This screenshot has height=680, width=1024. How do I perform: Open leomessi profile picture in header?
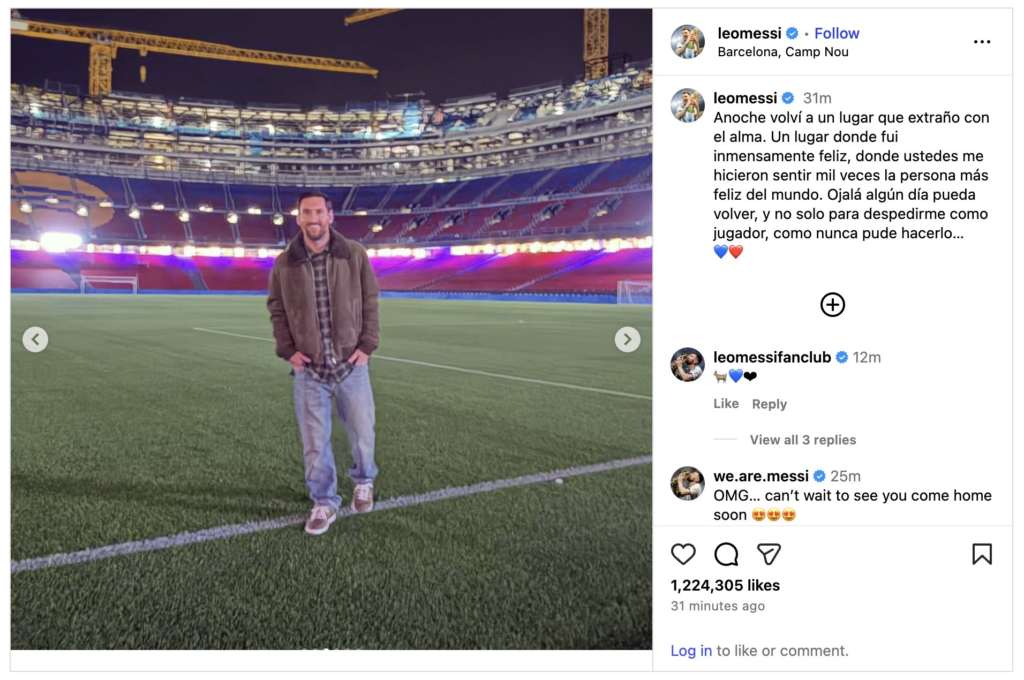[x=687, y=42]
